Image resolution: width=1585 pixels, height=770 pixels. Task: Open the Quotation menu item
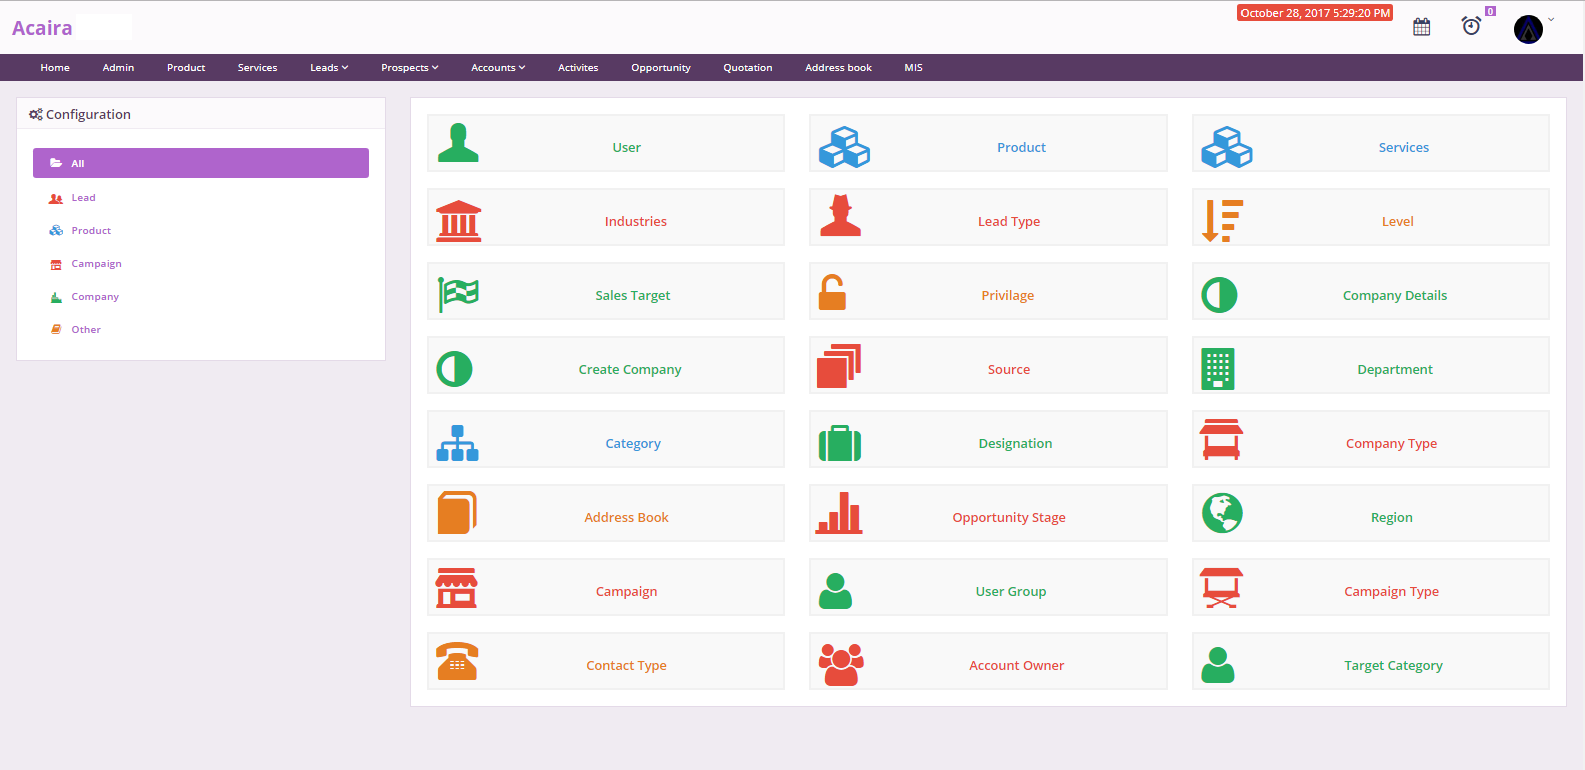click(747, 68)
